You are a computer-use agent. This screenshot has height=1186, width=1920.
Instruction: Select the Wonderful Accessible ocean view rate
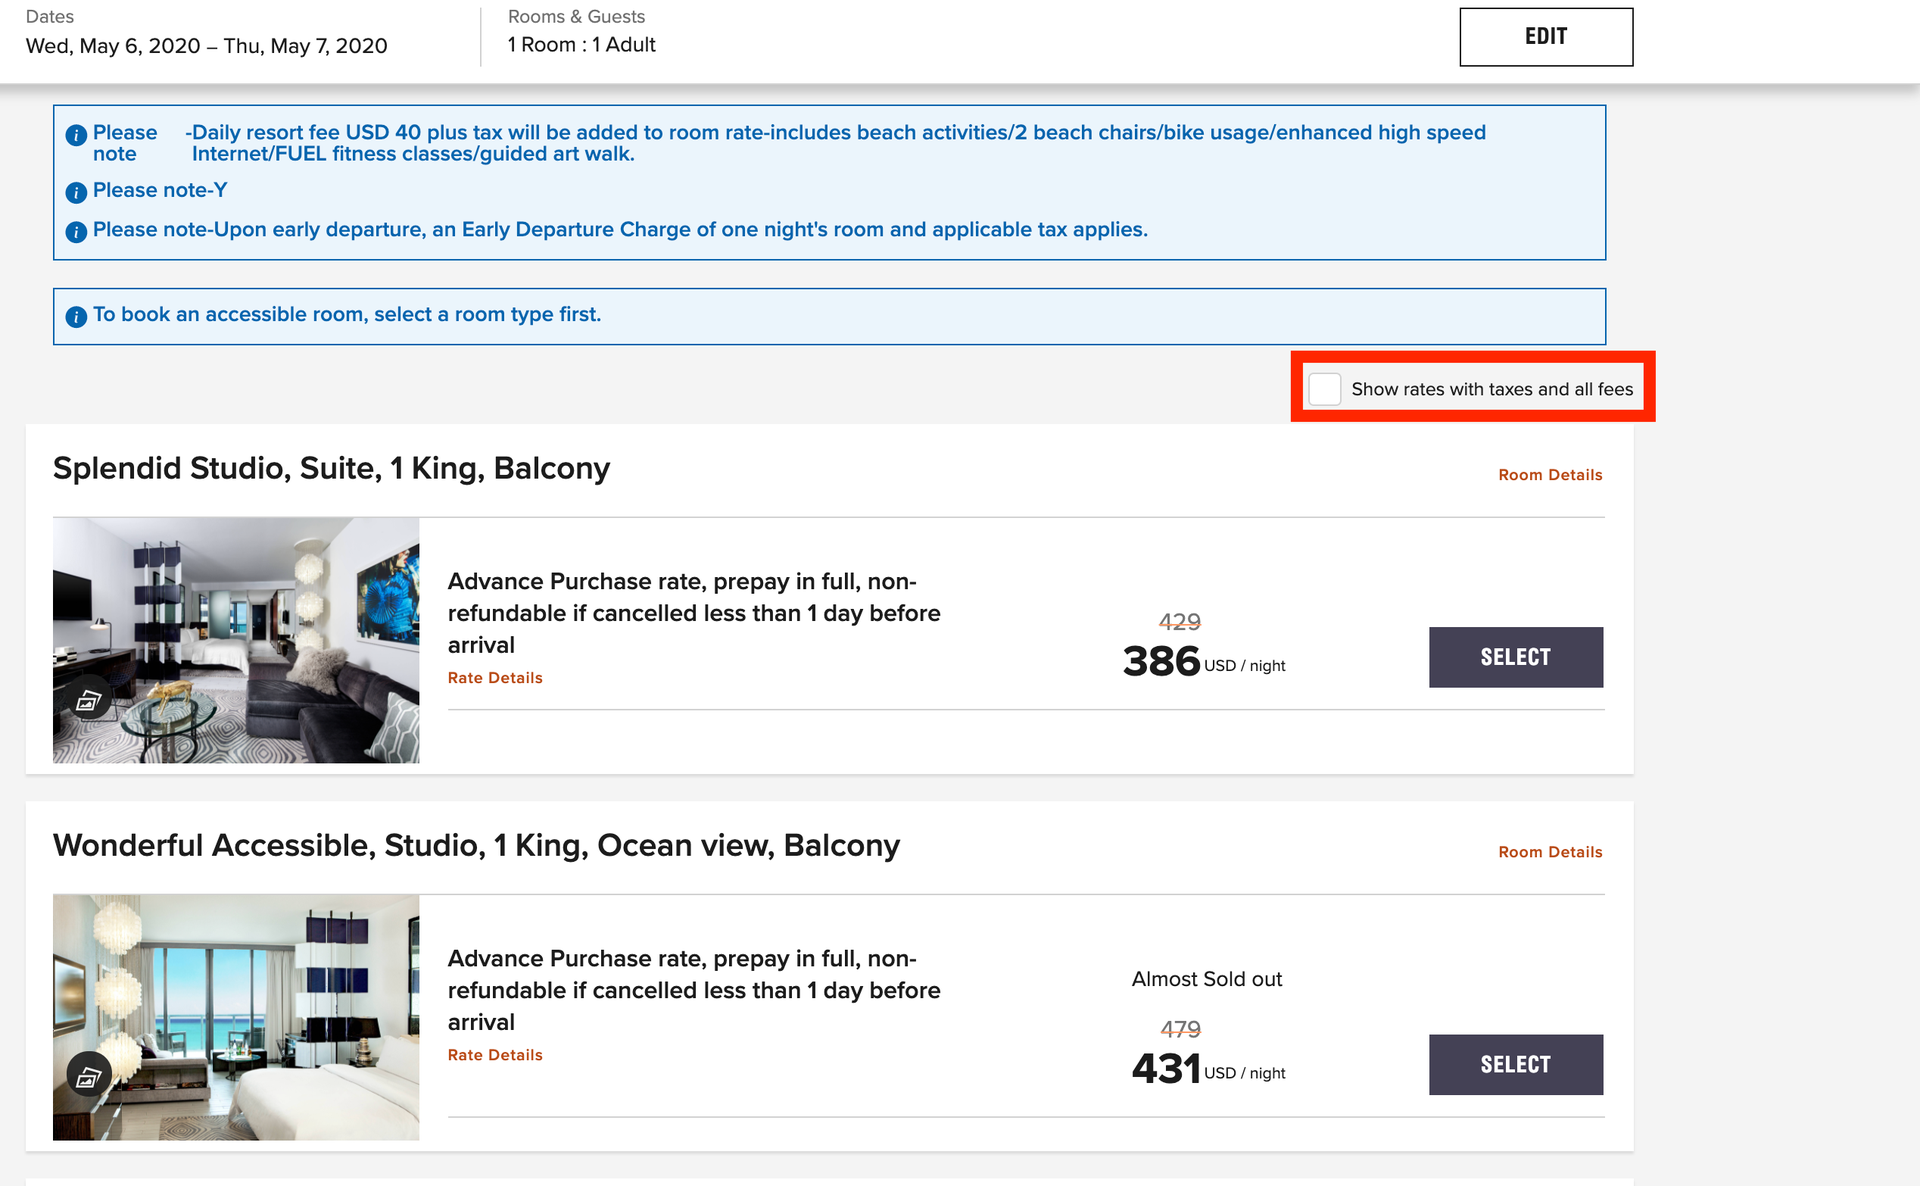click(x=1515, y=1064)
